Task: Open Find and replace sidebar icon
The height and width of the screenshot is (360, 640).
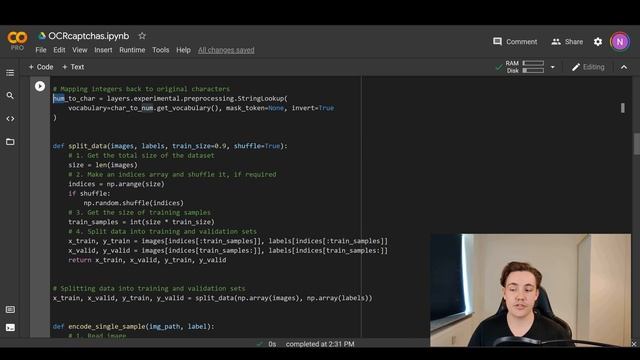Action: pyautogui.click(x=10, y=96)
